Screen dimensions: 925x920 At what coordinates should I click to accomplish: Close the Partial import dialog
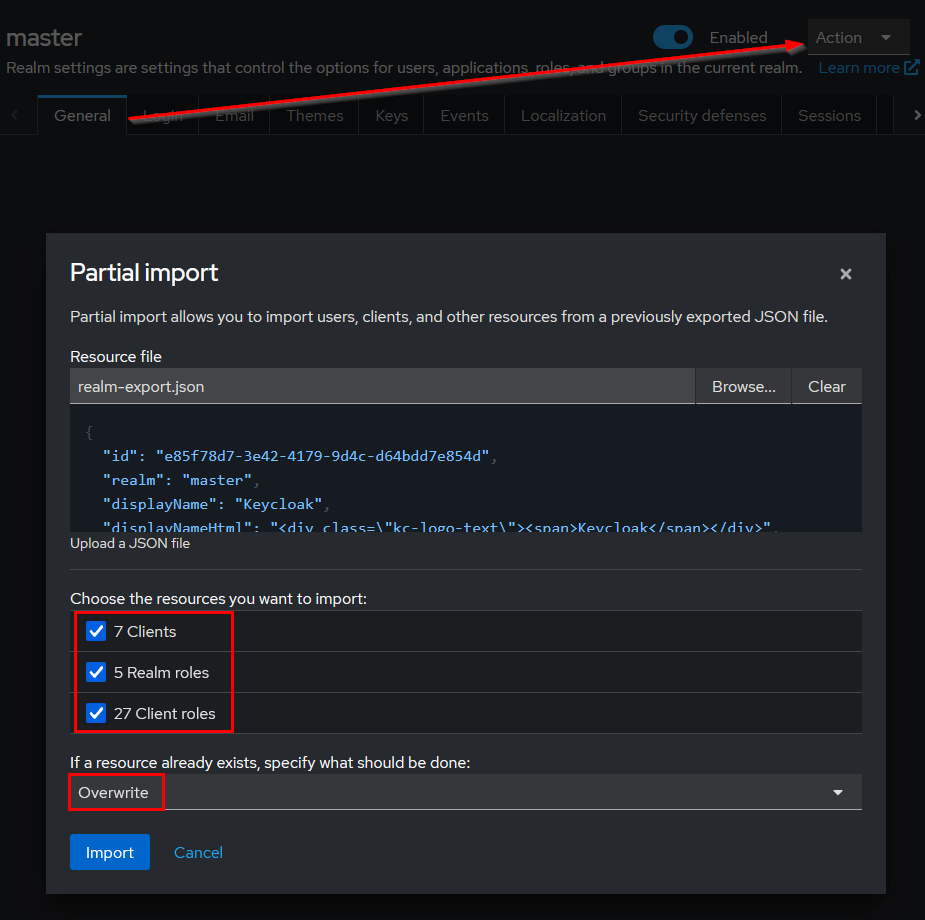click(845, 273)
